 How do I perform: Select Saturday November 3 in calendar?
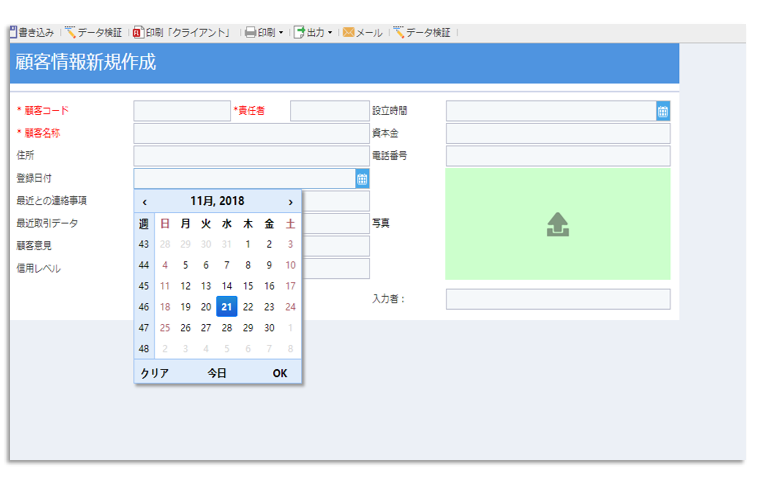(x=290, y=244)
